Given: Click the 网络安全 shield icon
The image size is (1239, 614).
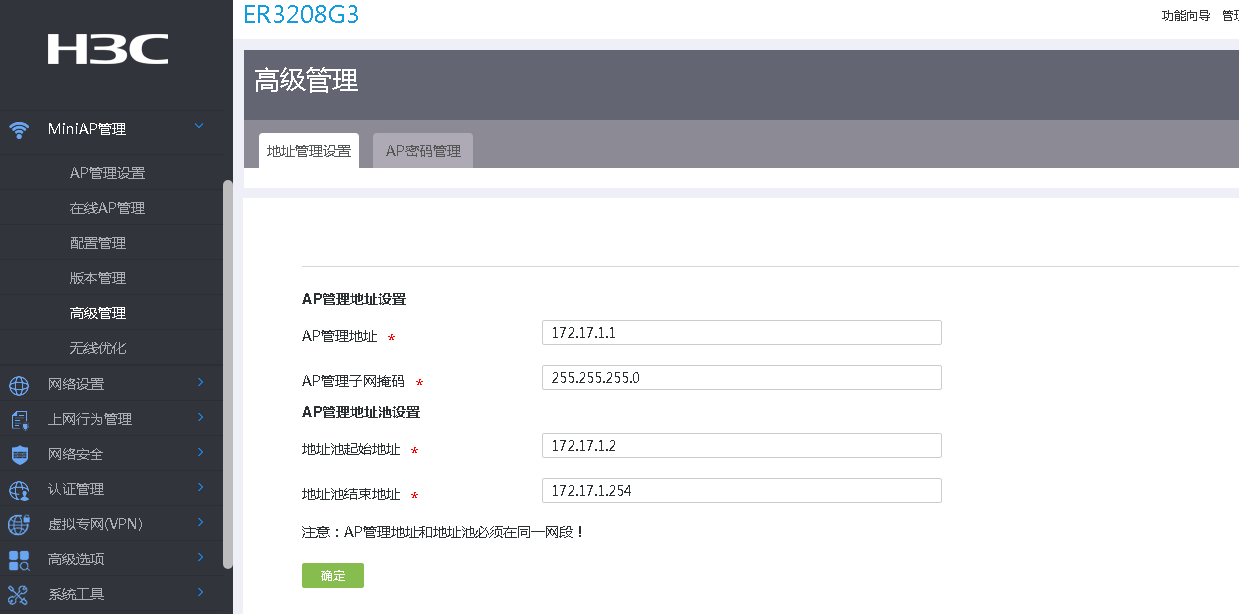Looking at the screenshot, I should (x=18, y=454).
